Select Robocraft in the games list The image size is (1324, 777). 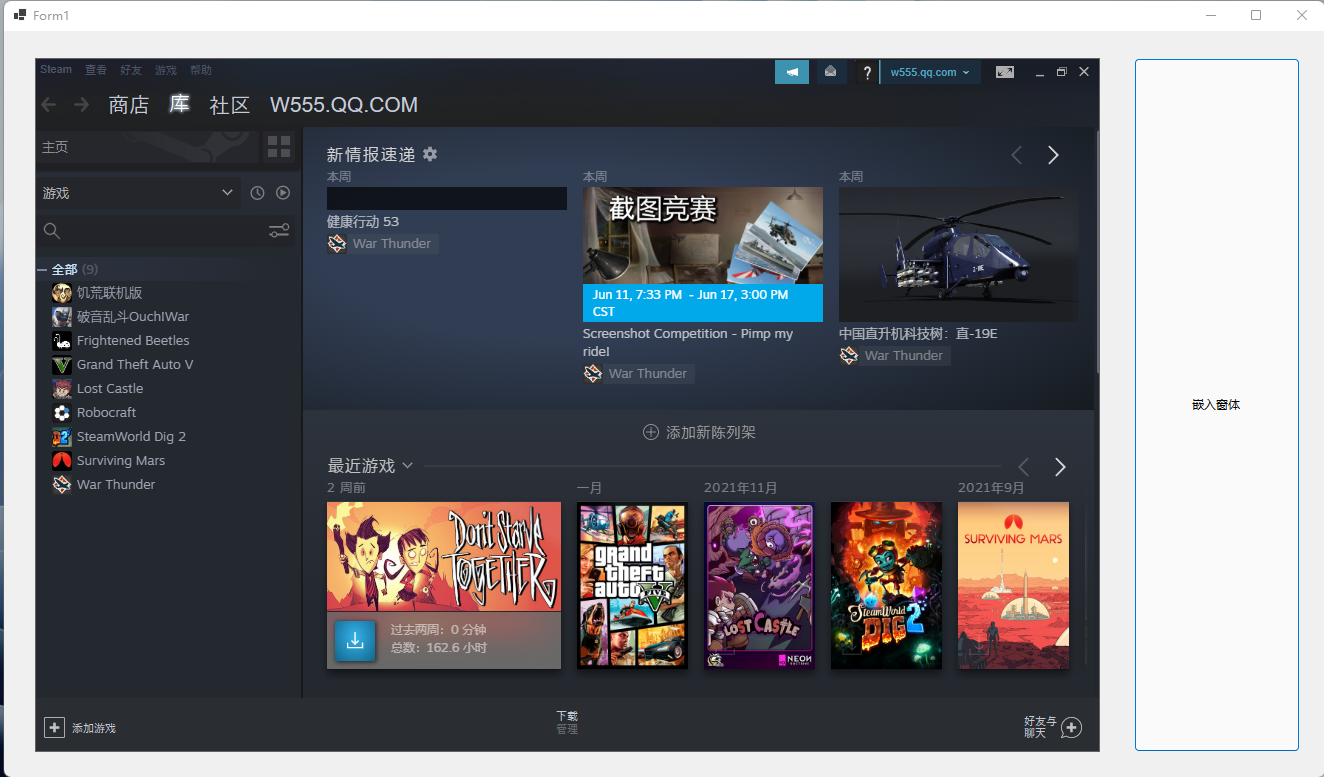click(106, 412)
